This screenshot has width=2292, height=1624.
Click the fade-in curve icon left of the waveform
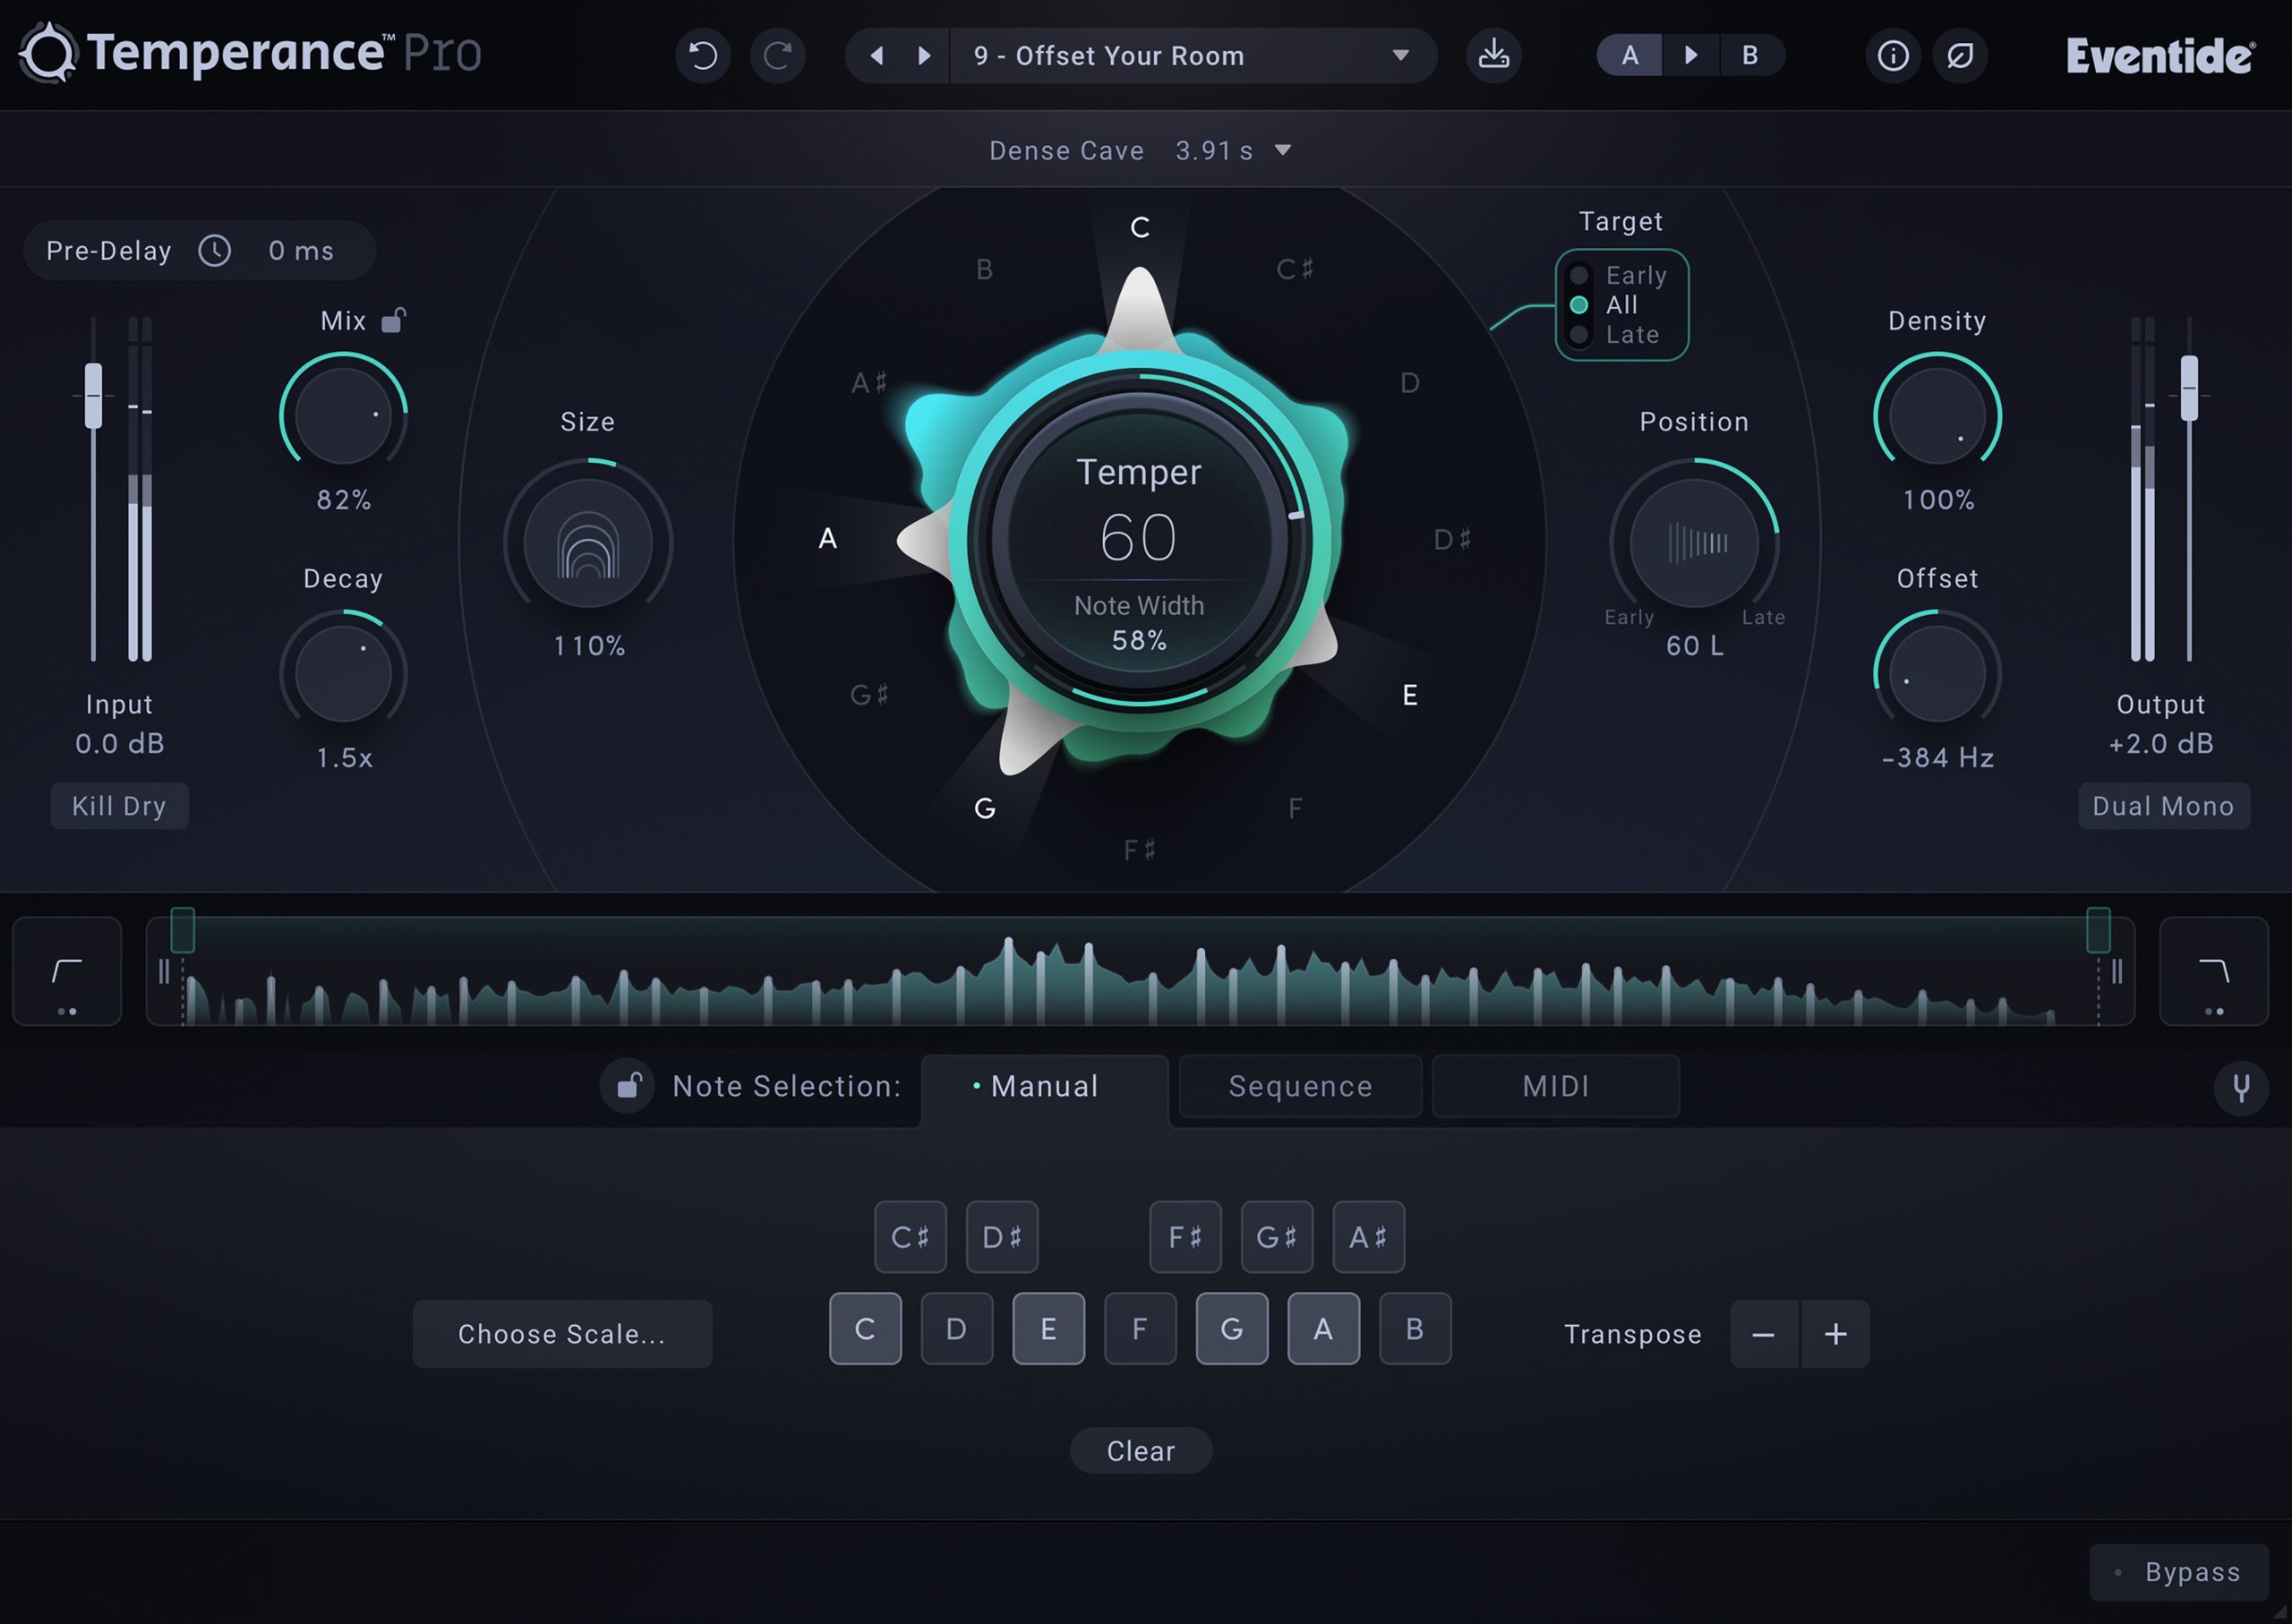(x=66, y=970)
